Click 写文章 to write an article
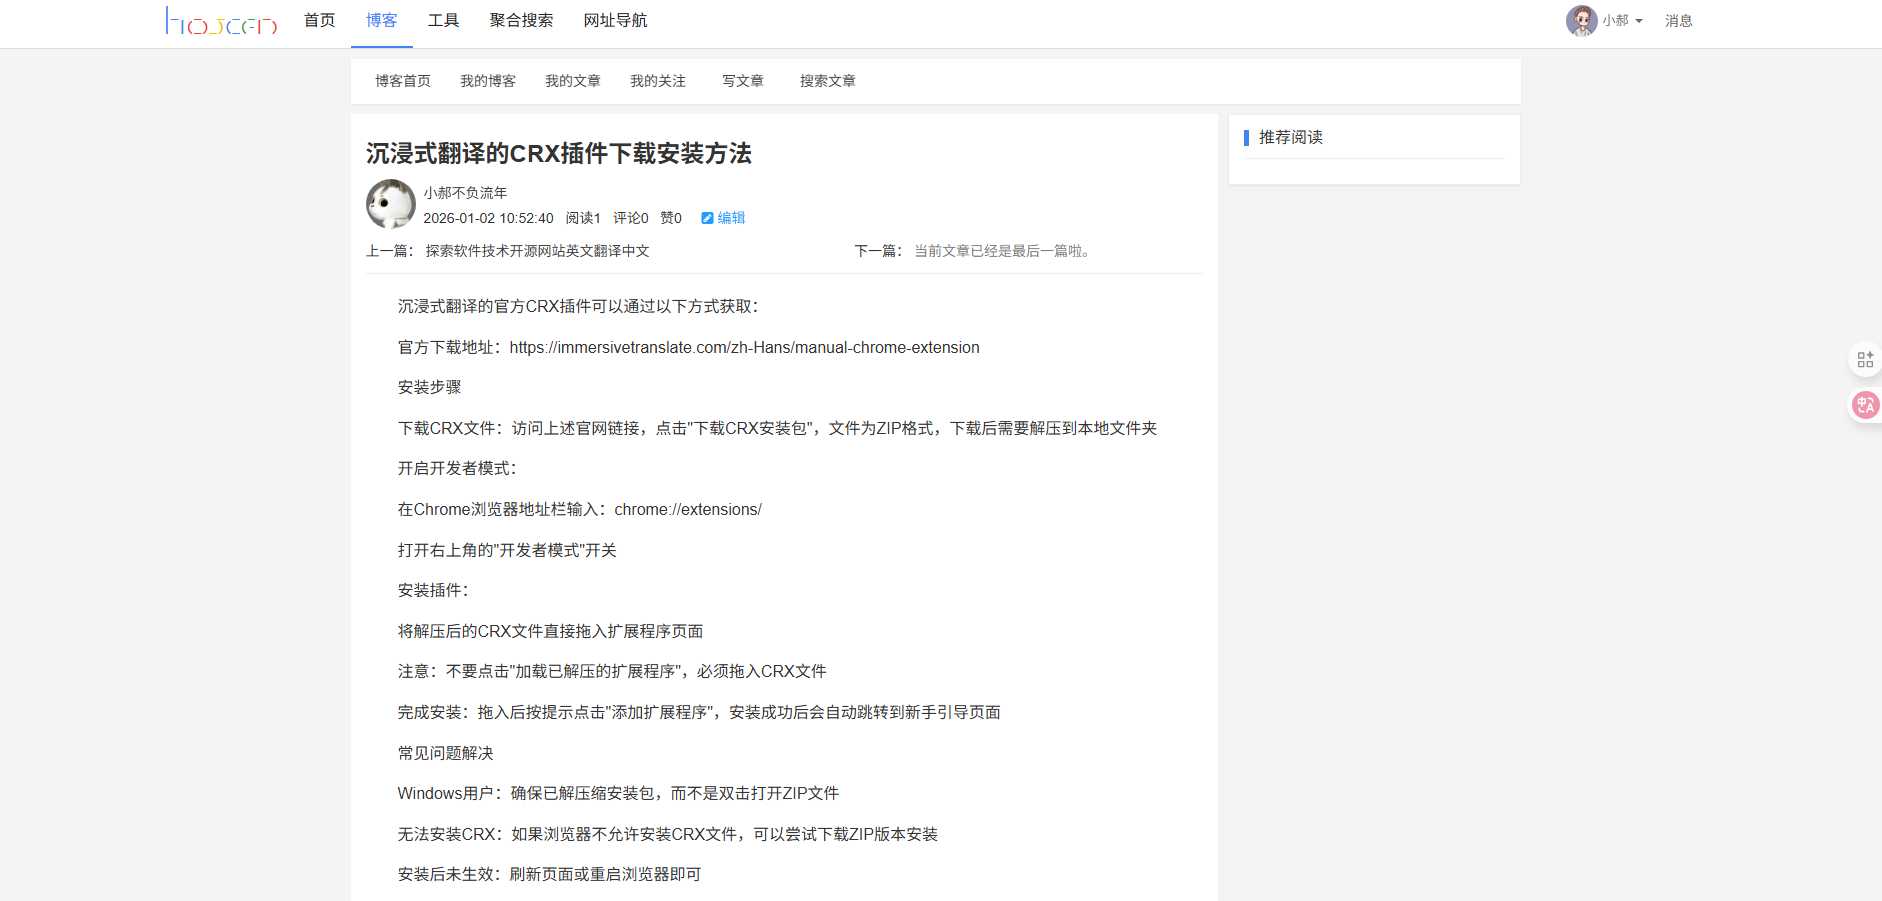 [743, 81]
